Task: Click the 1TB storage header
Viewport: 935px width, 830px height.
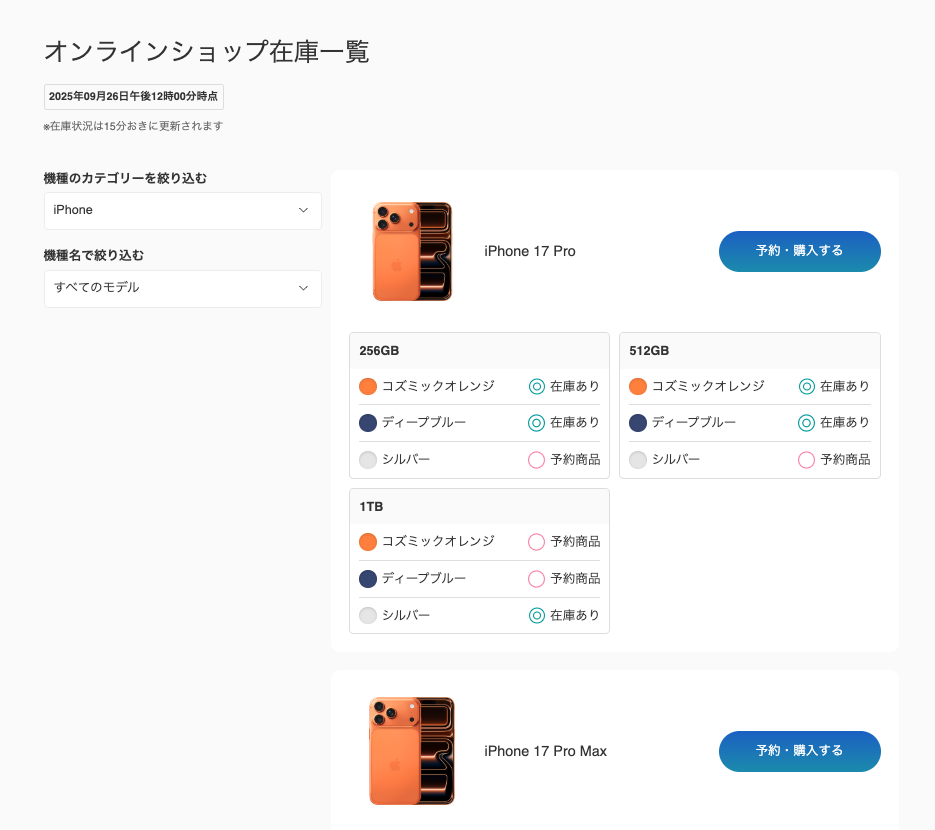Action: coord(479,506)
